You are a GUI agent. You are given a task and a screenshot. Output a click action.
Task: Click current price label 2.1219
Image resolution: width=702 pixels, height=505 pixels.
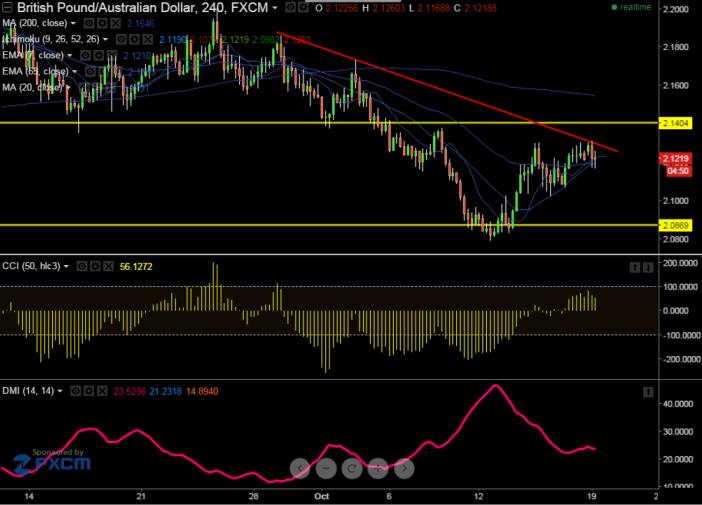(x=675, y=159)
